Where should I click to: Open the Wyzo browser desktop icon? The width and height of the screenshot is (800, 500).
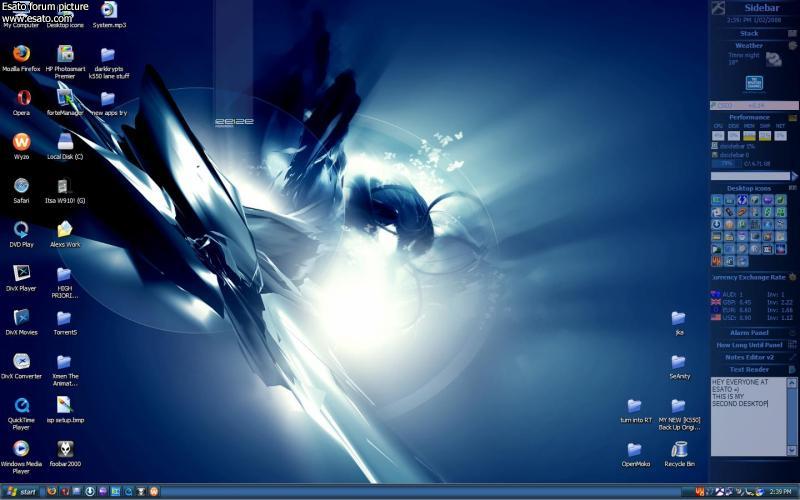21,146
